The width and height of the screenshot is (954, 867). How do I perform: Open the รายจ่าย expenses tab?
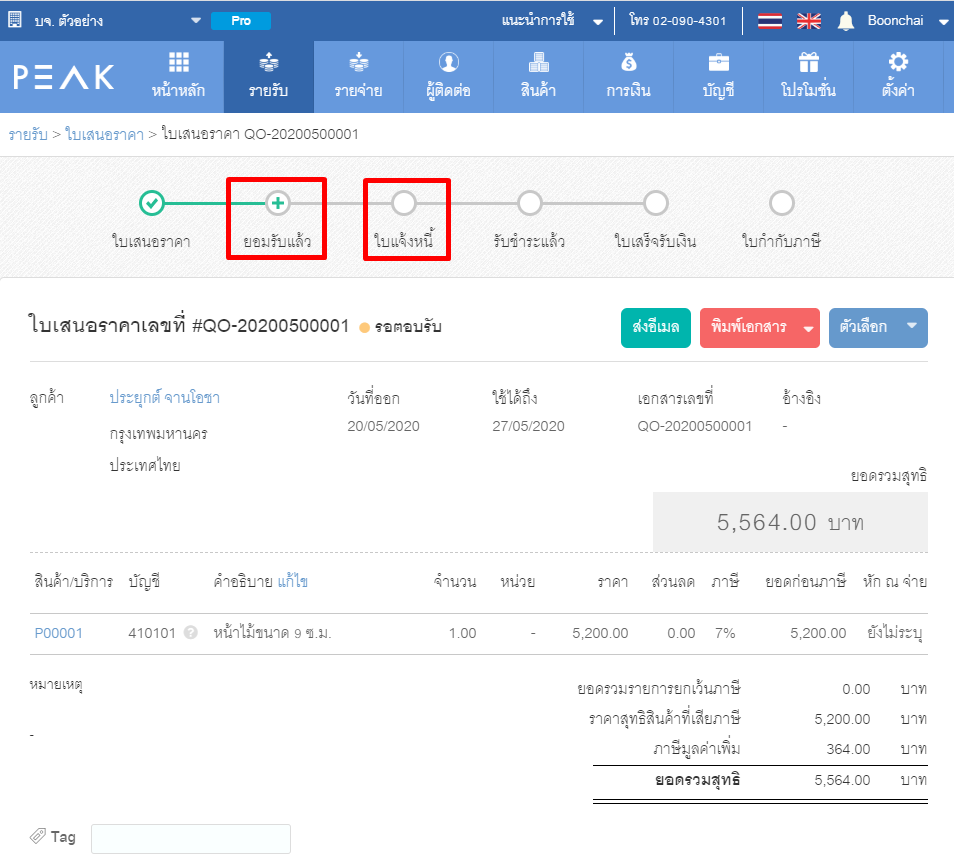(x=358, y=76)
